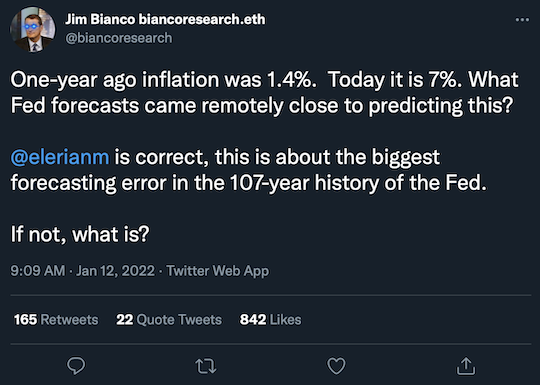Image resolution: width=540 pixels, height=385 pixels.
Task: Open the share upload arrow icon
Action: click(466, 366)
